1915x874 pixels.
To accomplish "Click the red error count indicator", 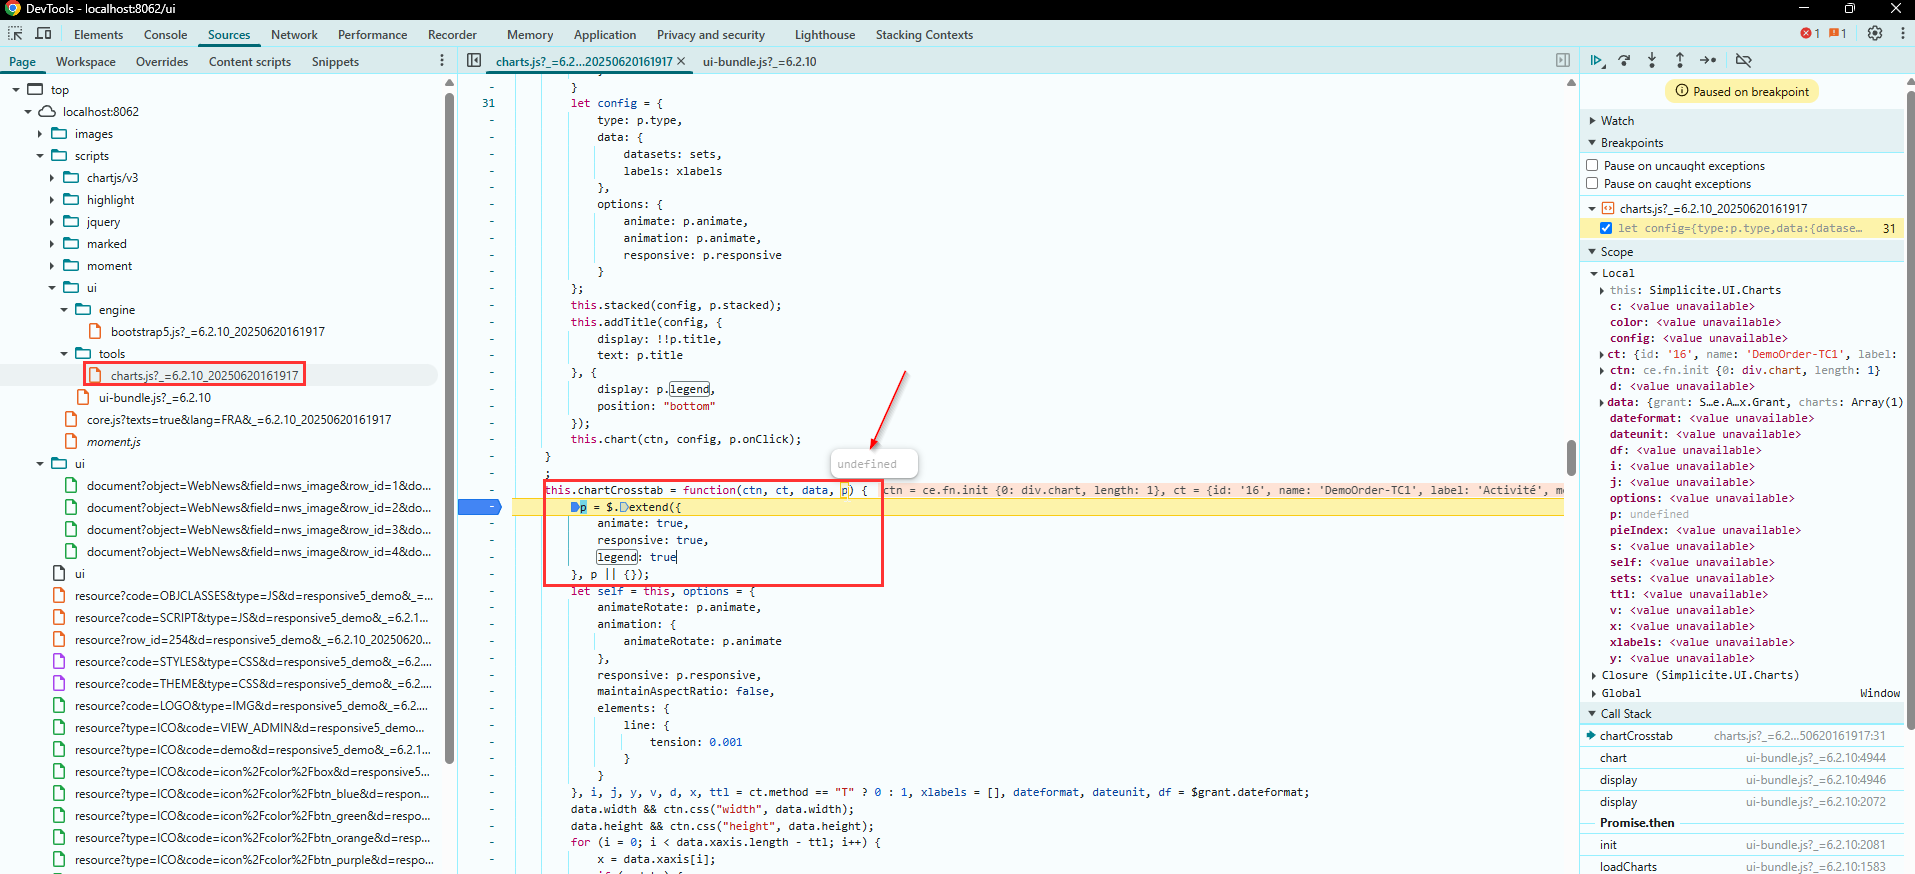I will 1810,33.
